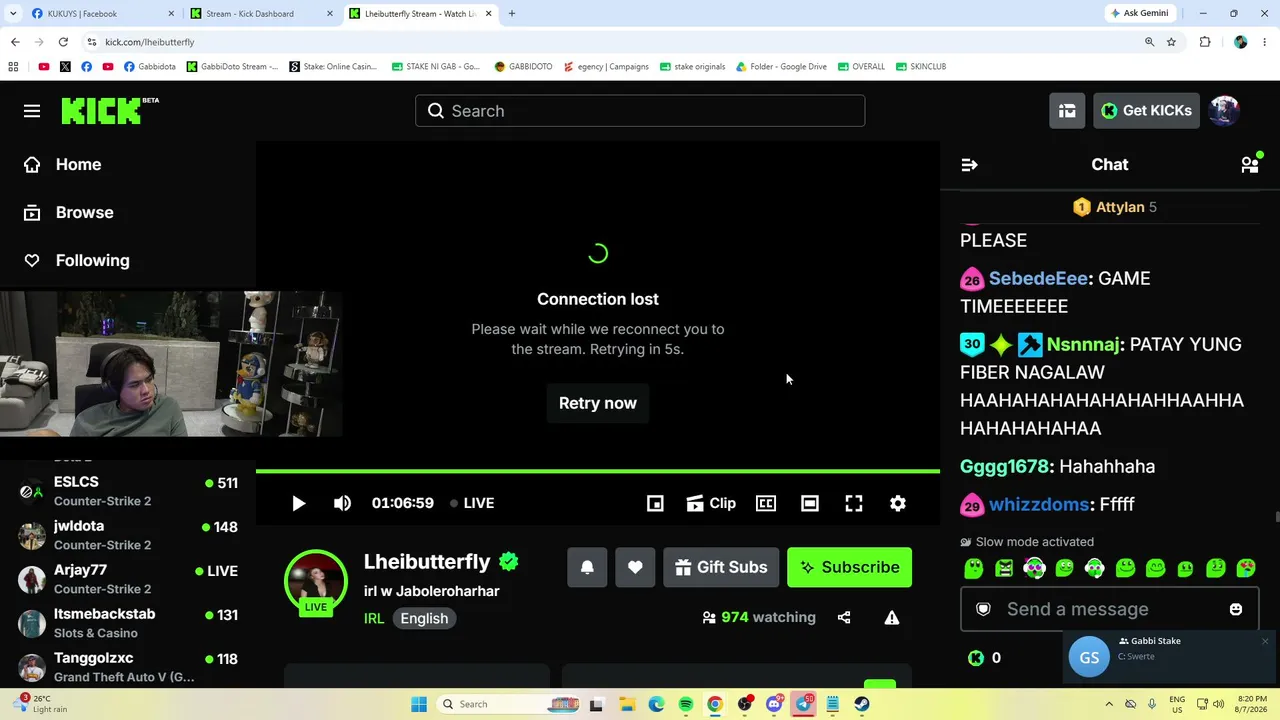The width and height of the screenshot is (1280, 720).
Task: Open the Windows Start menu
Action: (417, 704)
